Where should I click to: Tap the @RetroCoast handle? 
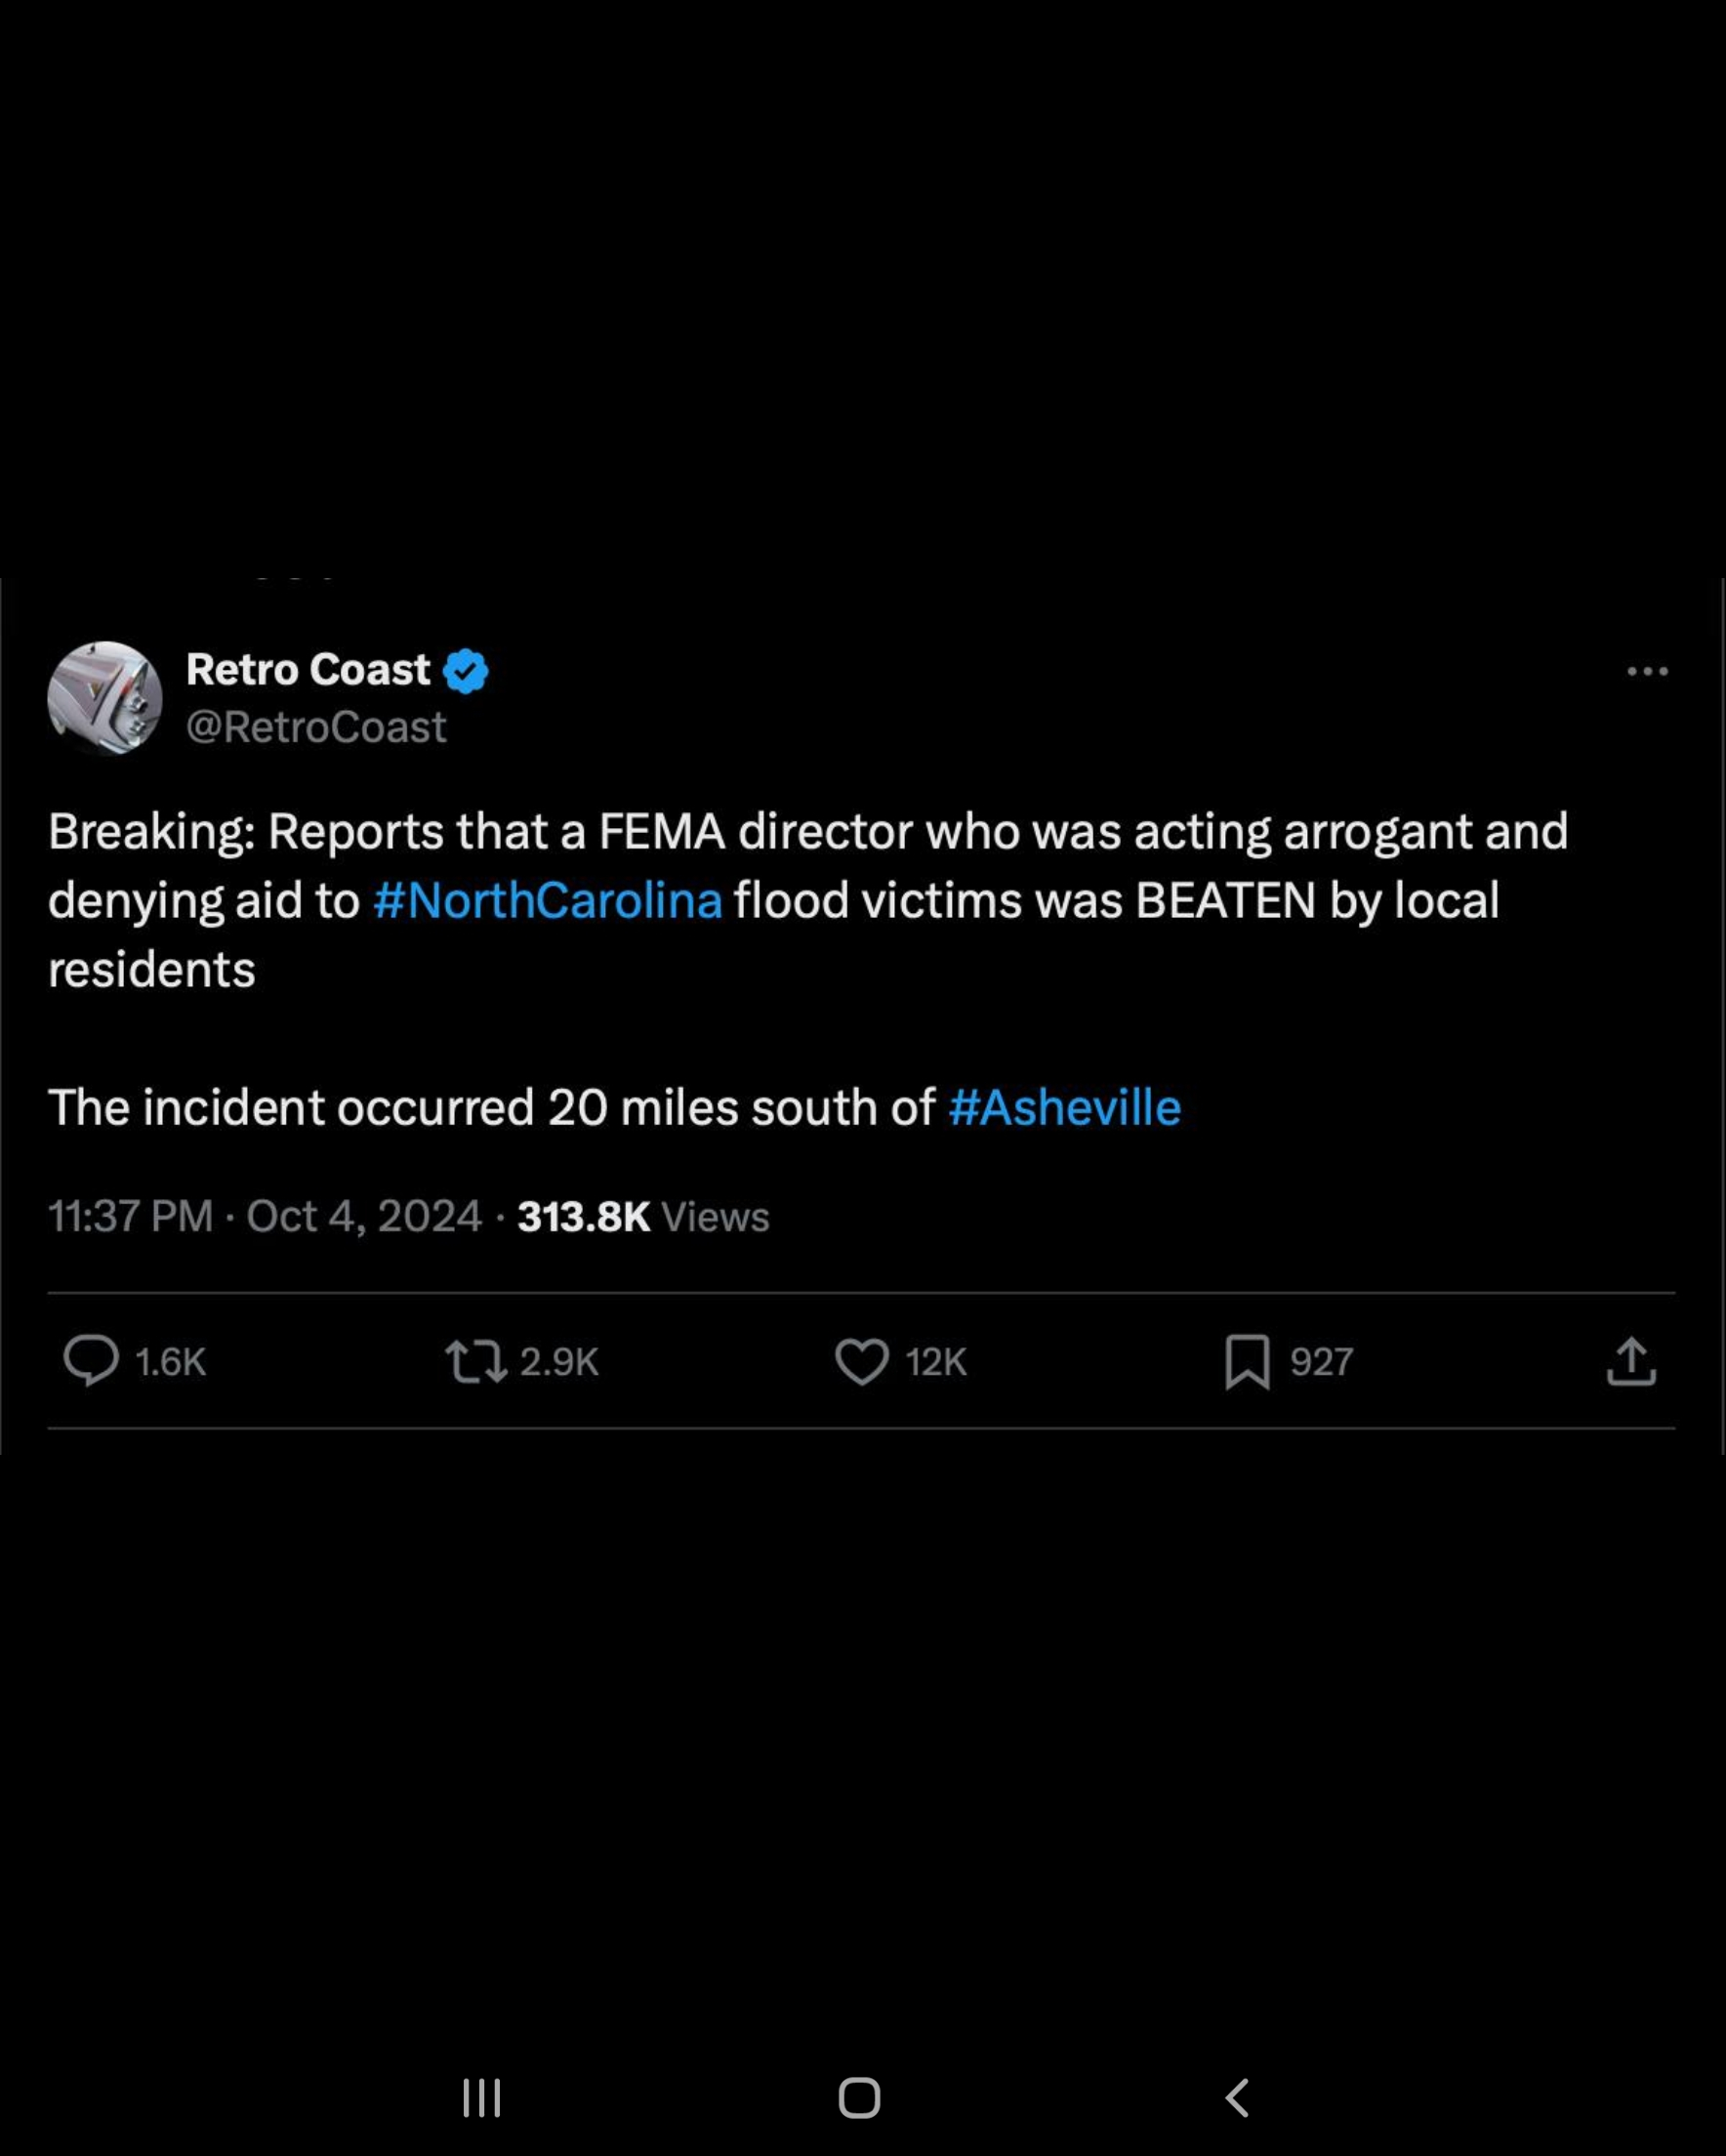click(316, 727)
